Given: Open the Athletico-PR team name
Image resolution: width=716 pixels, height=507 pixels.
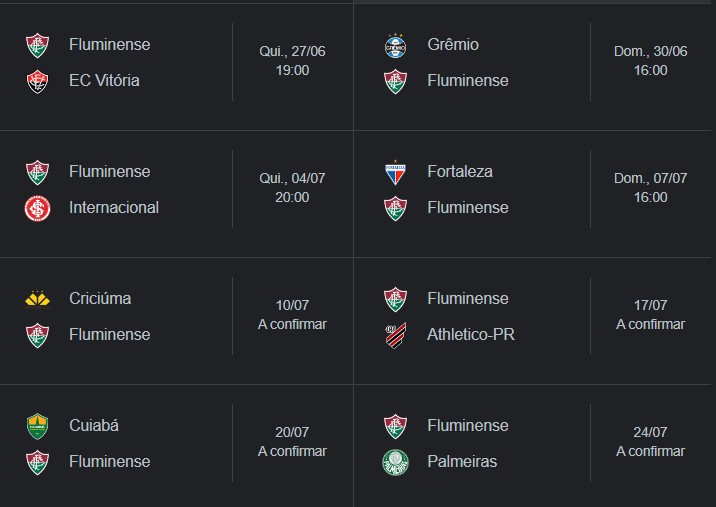Looking at the screenshot, I should [x=471, y=334].
